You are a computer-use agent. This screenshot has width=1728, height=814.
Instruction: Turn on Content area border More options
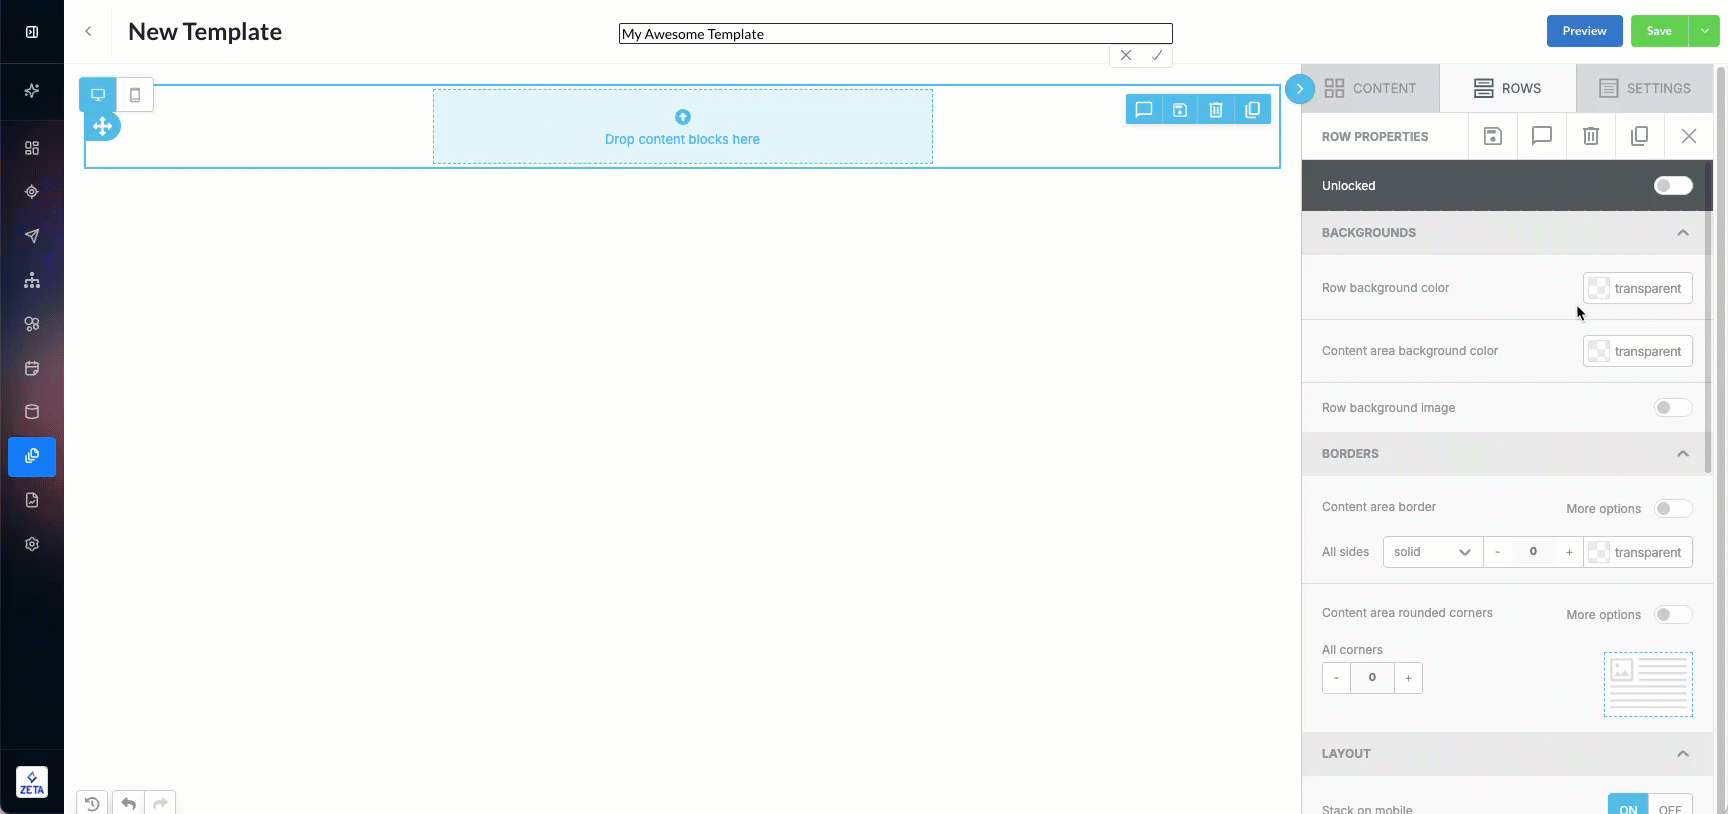pos(1672,509)
